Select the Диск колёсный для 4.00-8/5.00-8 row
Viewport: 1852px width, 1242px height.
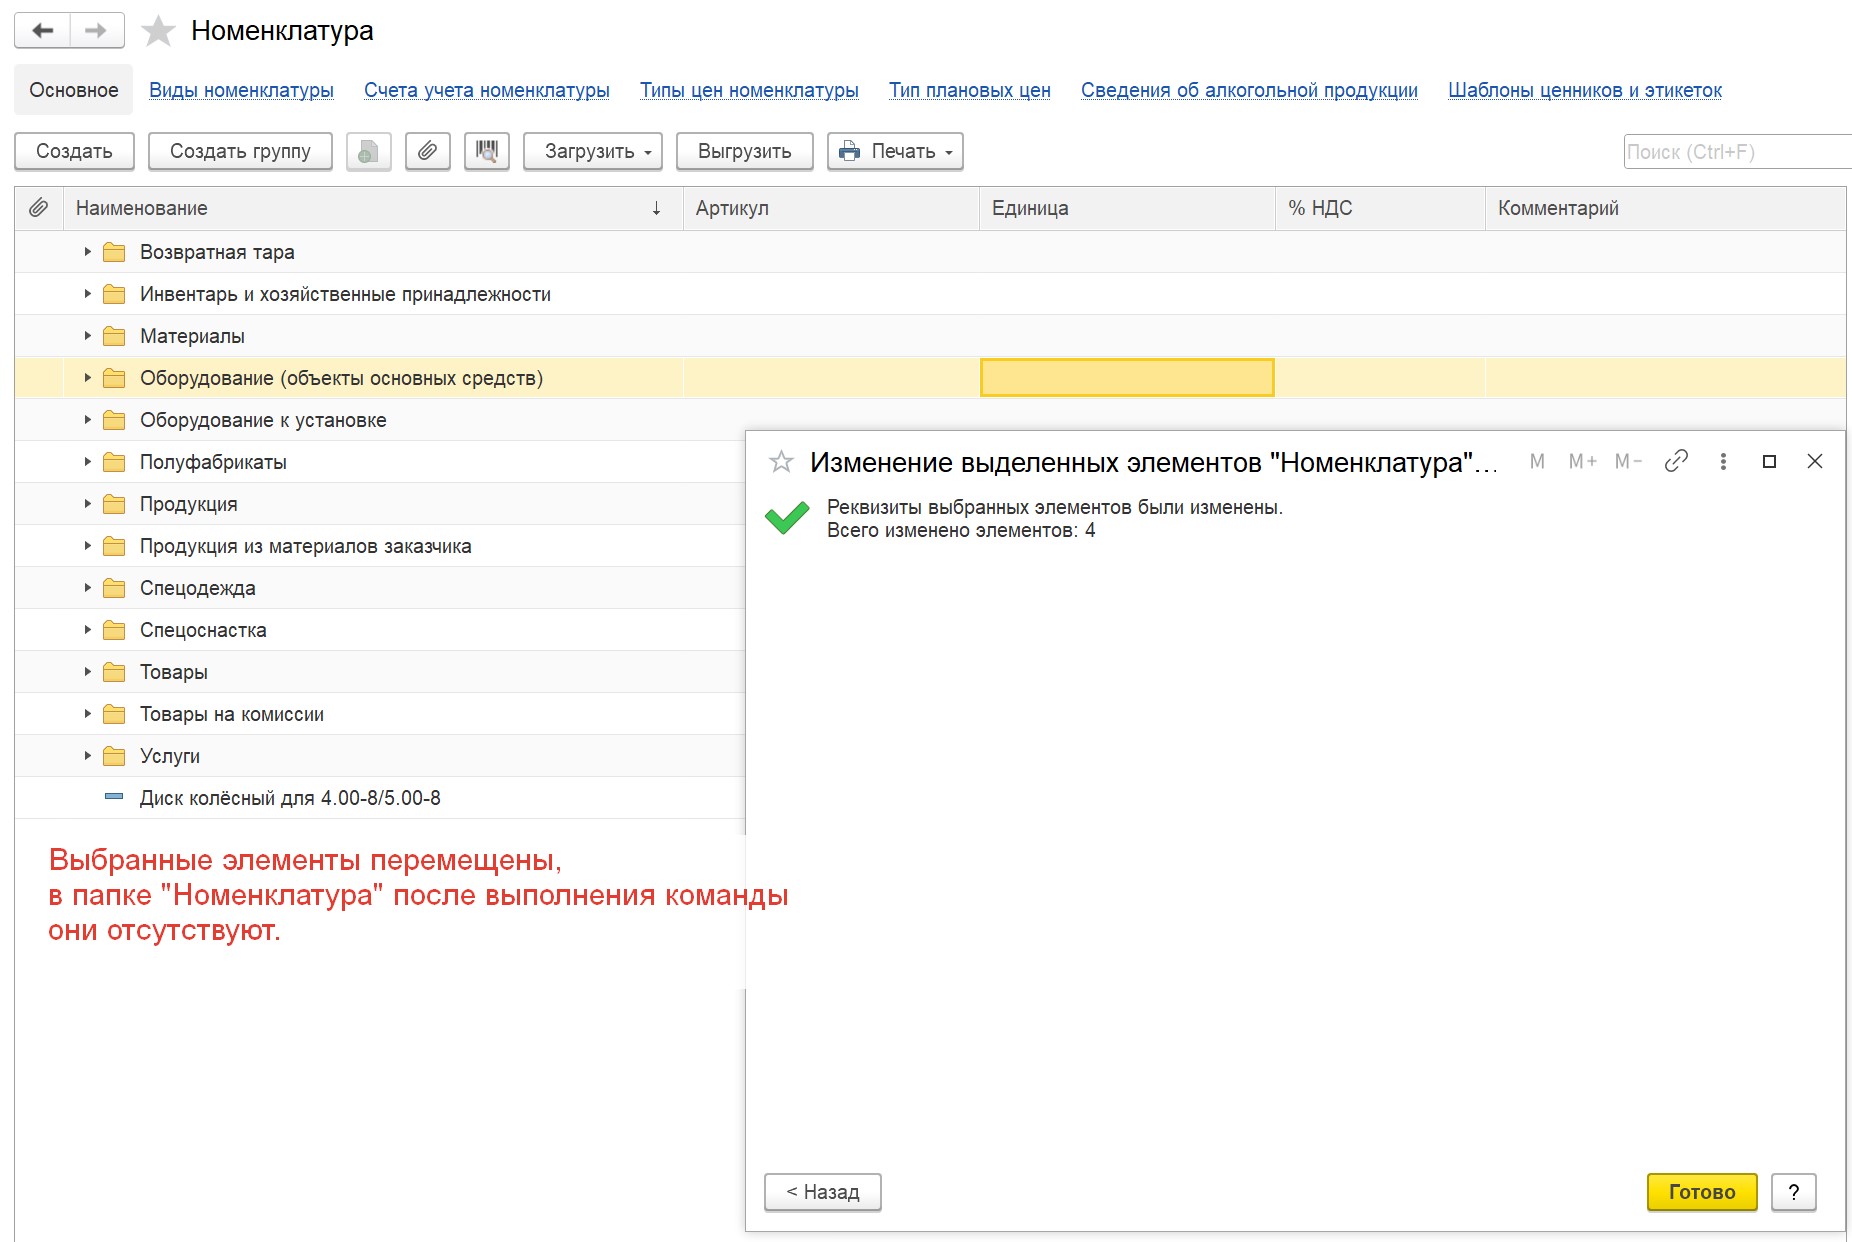[380, 798]
